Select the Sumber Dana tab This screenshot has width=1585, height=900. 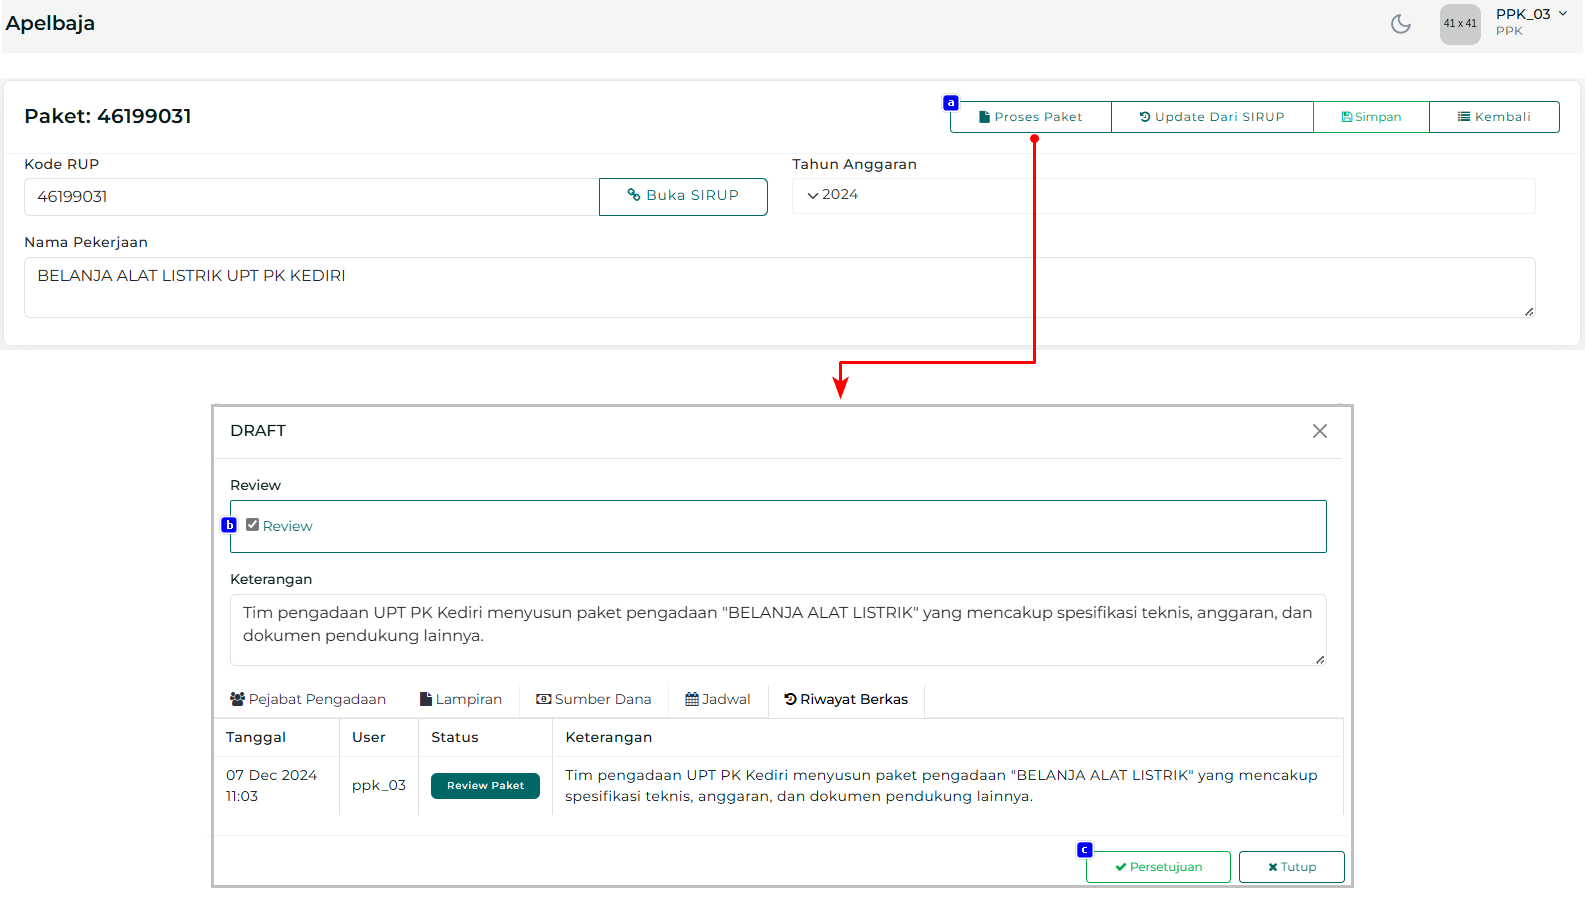594,700
